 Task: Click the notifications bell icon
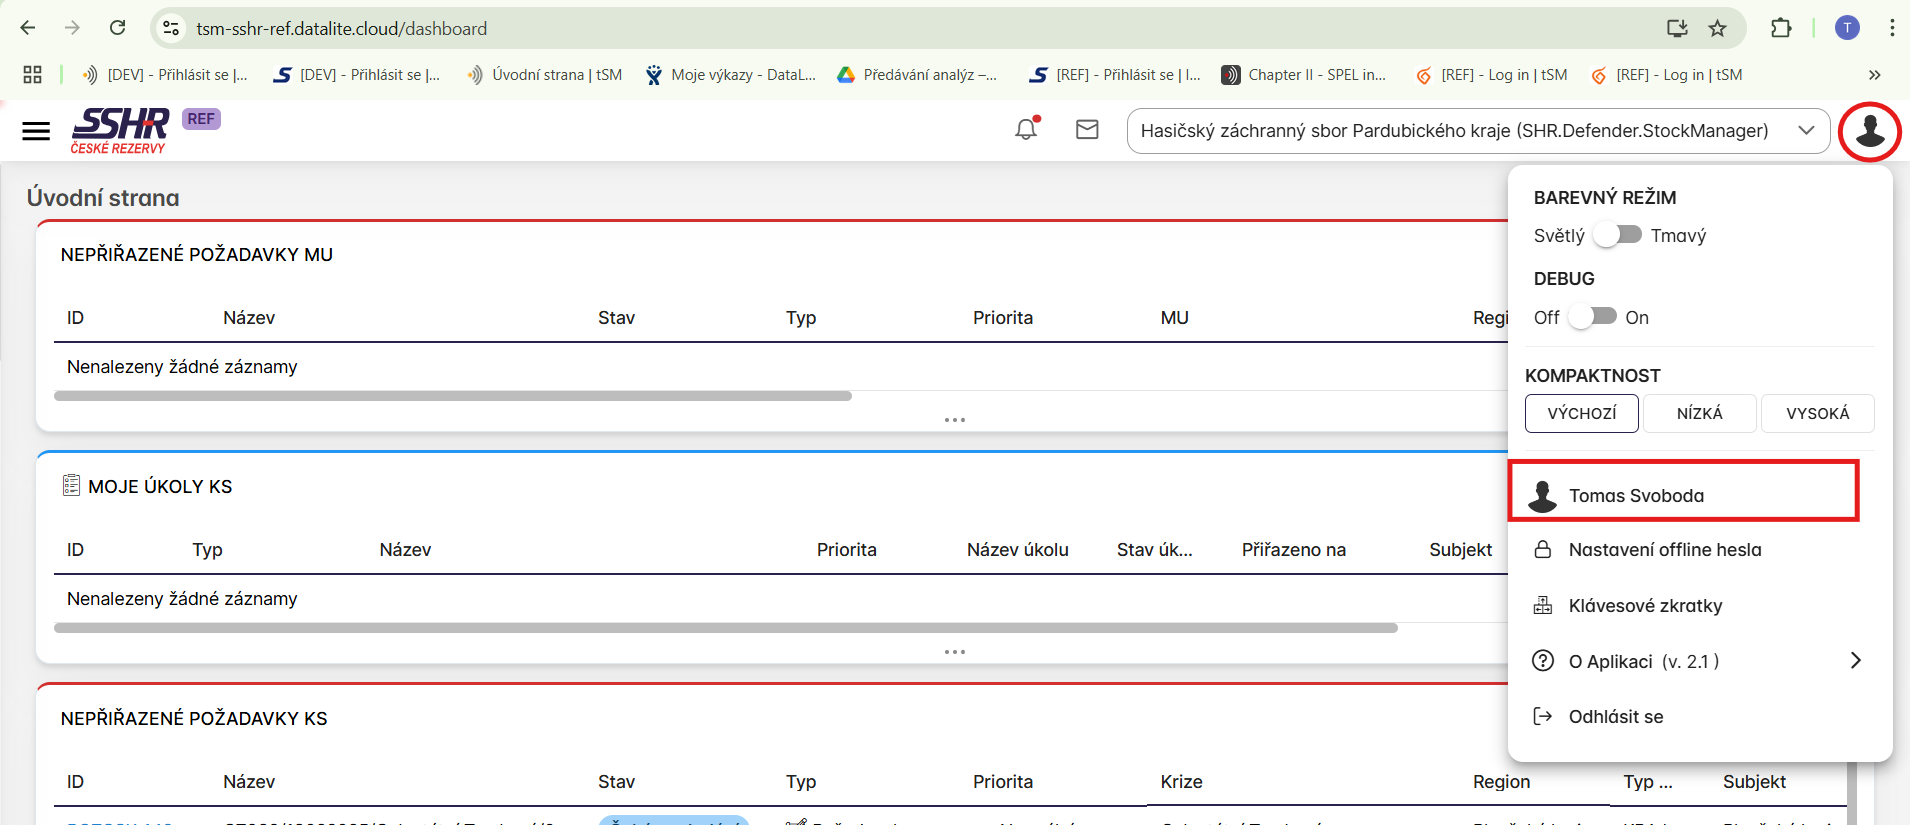coord(1026,130)
